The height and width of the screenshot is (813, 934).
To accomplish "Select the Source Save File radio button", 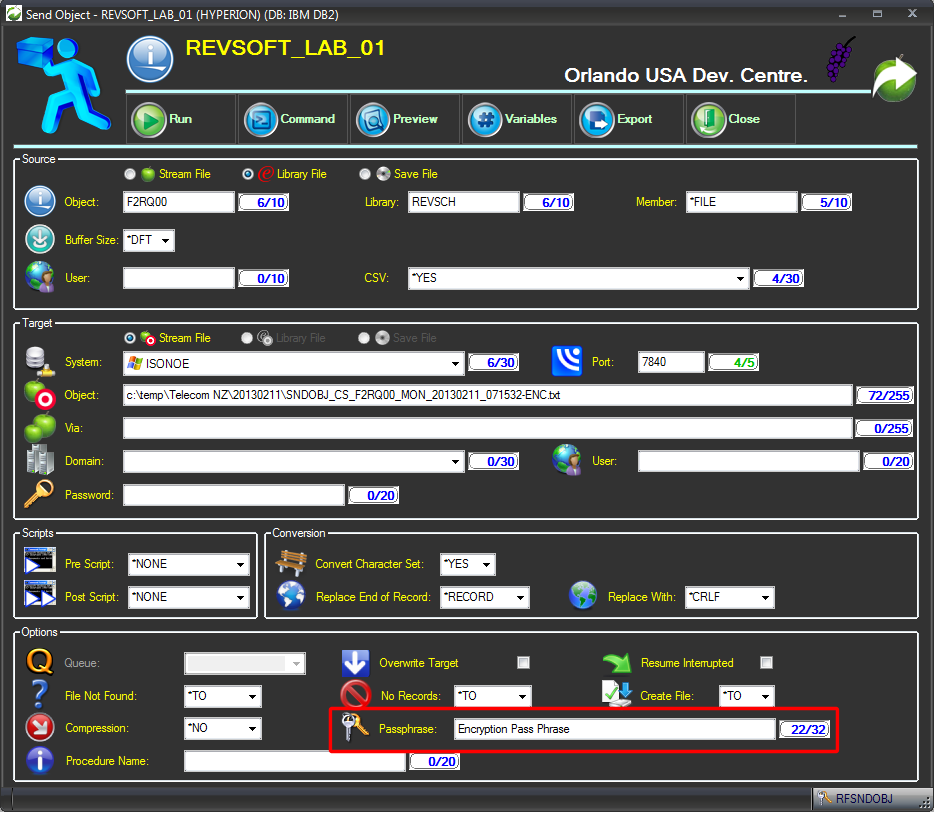I will [365, 174].
